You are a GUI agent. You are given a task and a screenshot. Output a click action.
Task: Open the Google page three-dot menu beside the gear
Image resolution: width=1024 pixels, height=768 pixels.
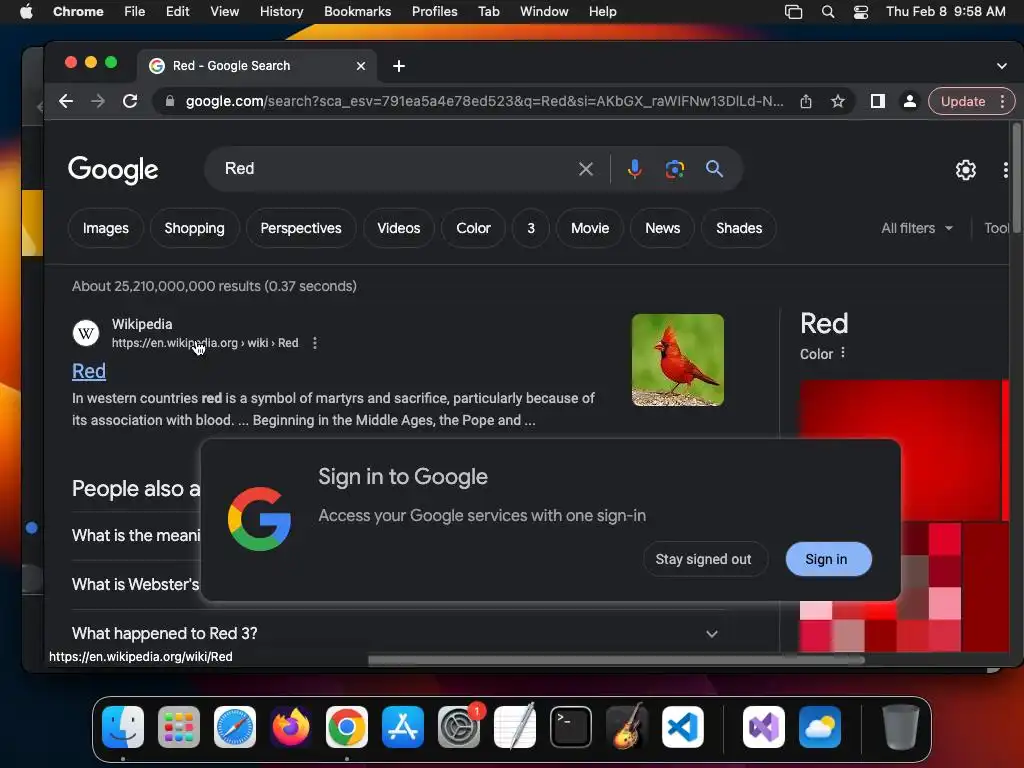(1005, 170)
